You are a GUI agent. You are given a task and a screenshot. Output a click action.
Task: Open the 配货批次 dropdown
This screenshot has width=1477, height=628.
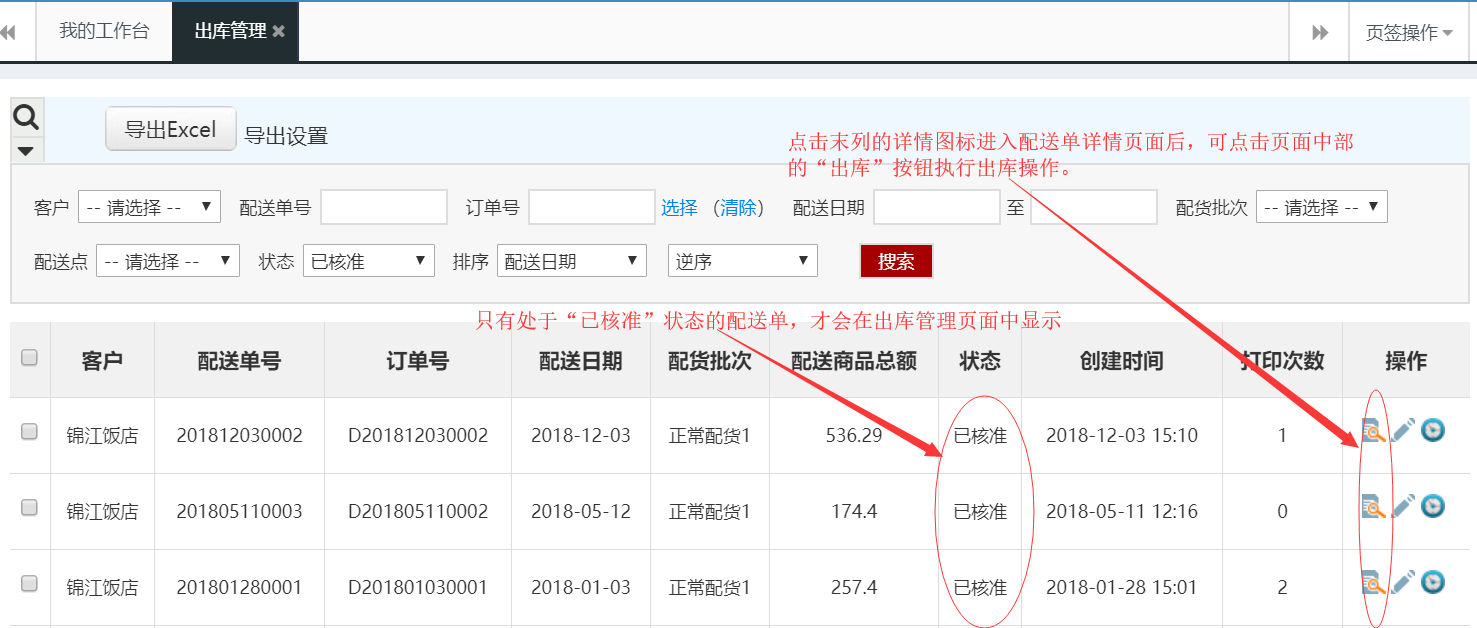(x=1322, y=208)
